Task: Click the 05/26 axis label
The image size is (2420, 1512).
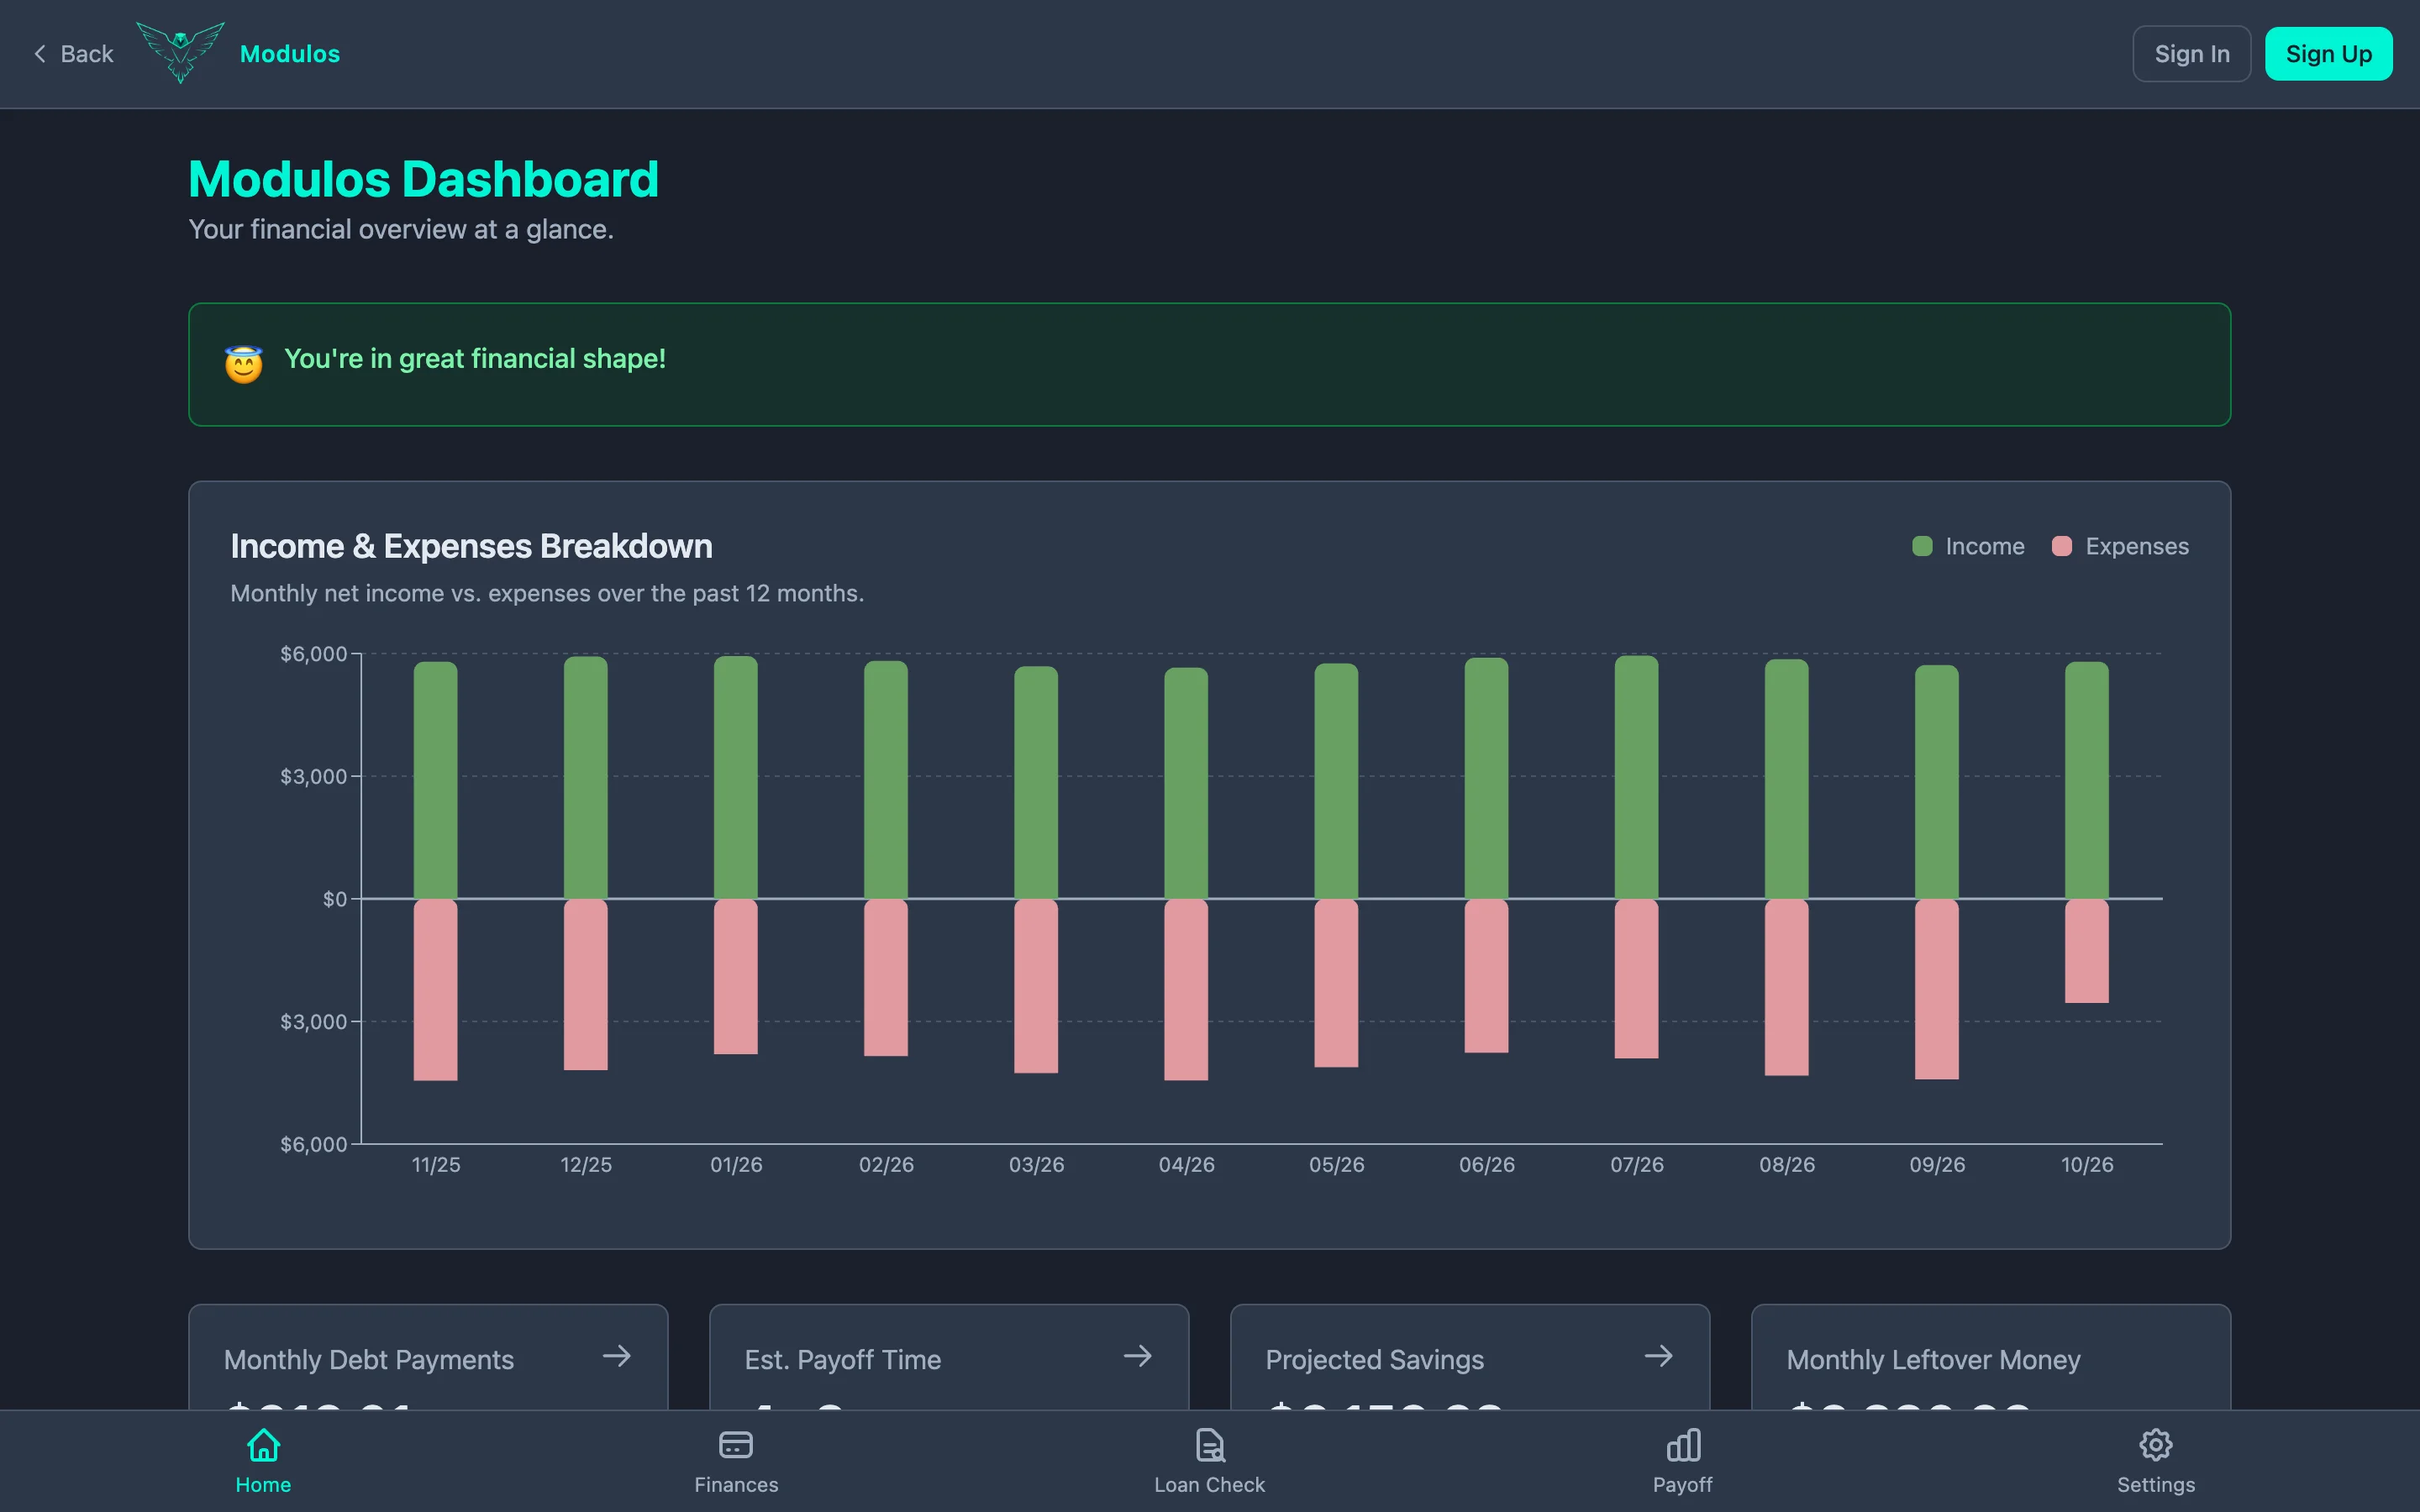Action: [x=1337, y=1165]
